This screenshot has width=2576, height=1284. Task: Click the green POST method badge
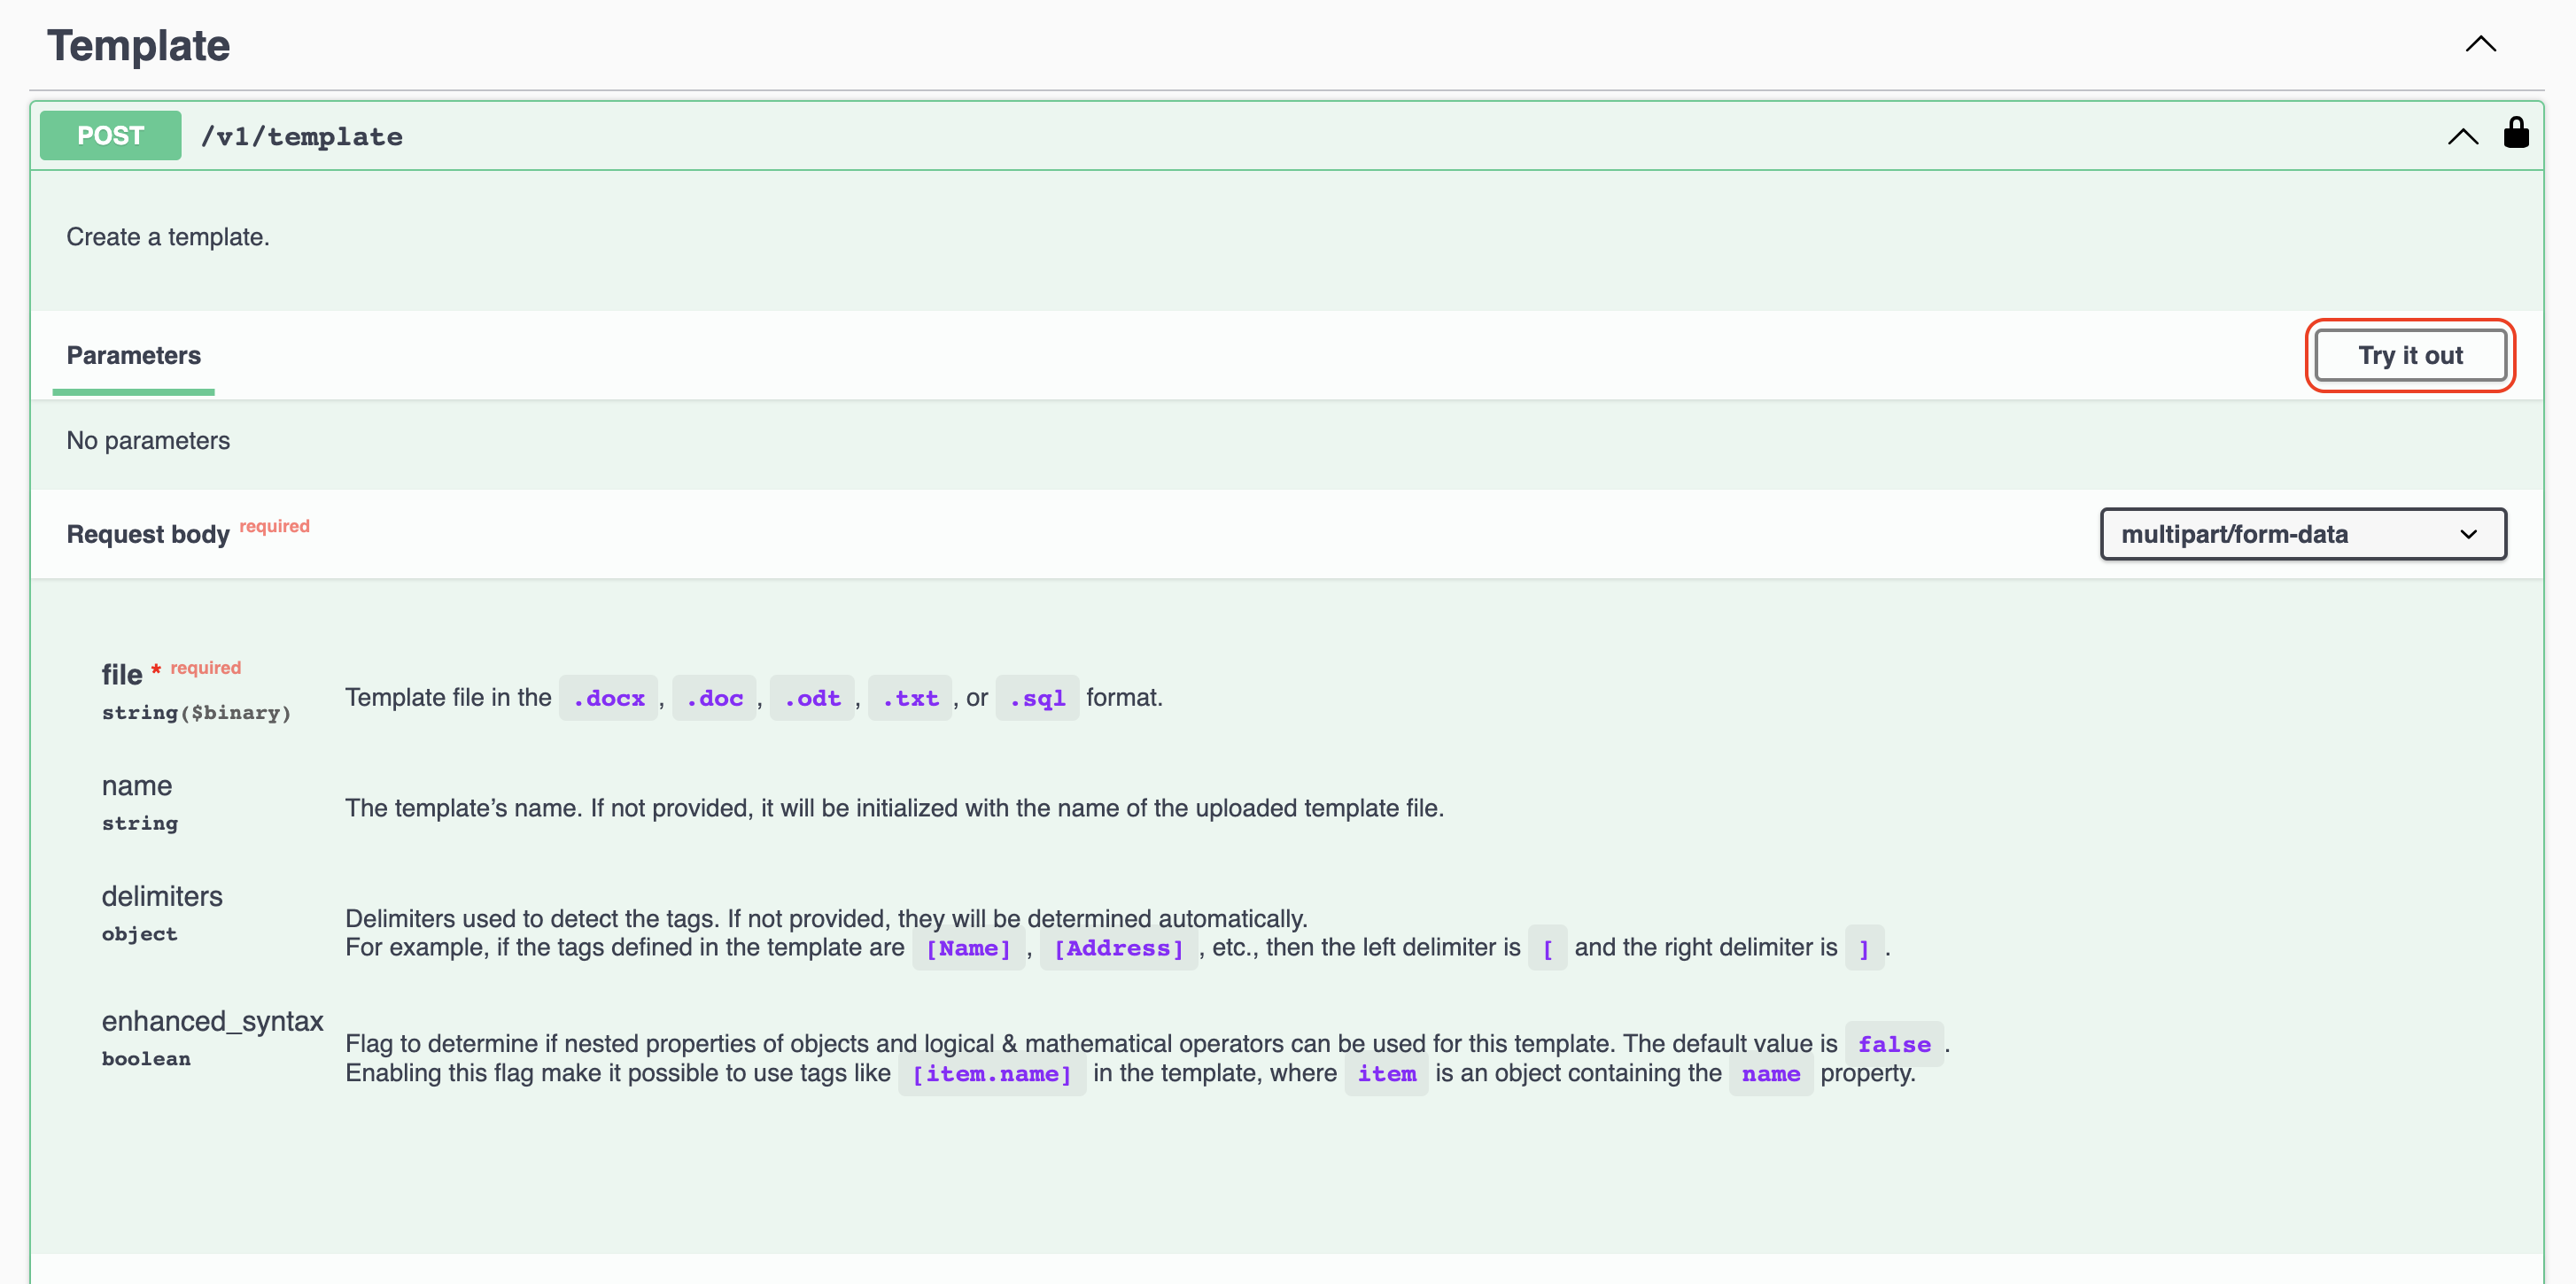pos(110,135)
